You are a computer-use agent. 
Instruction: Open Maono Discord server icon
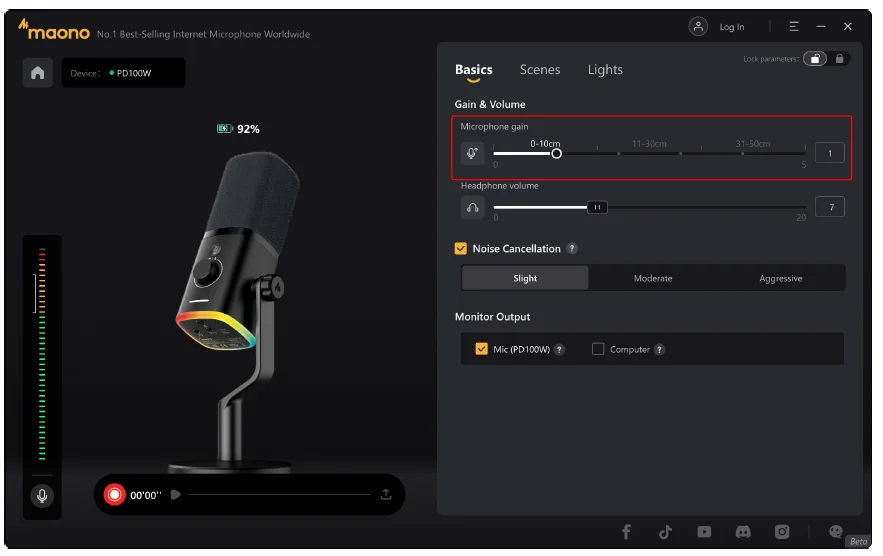[x=743, y=532]
